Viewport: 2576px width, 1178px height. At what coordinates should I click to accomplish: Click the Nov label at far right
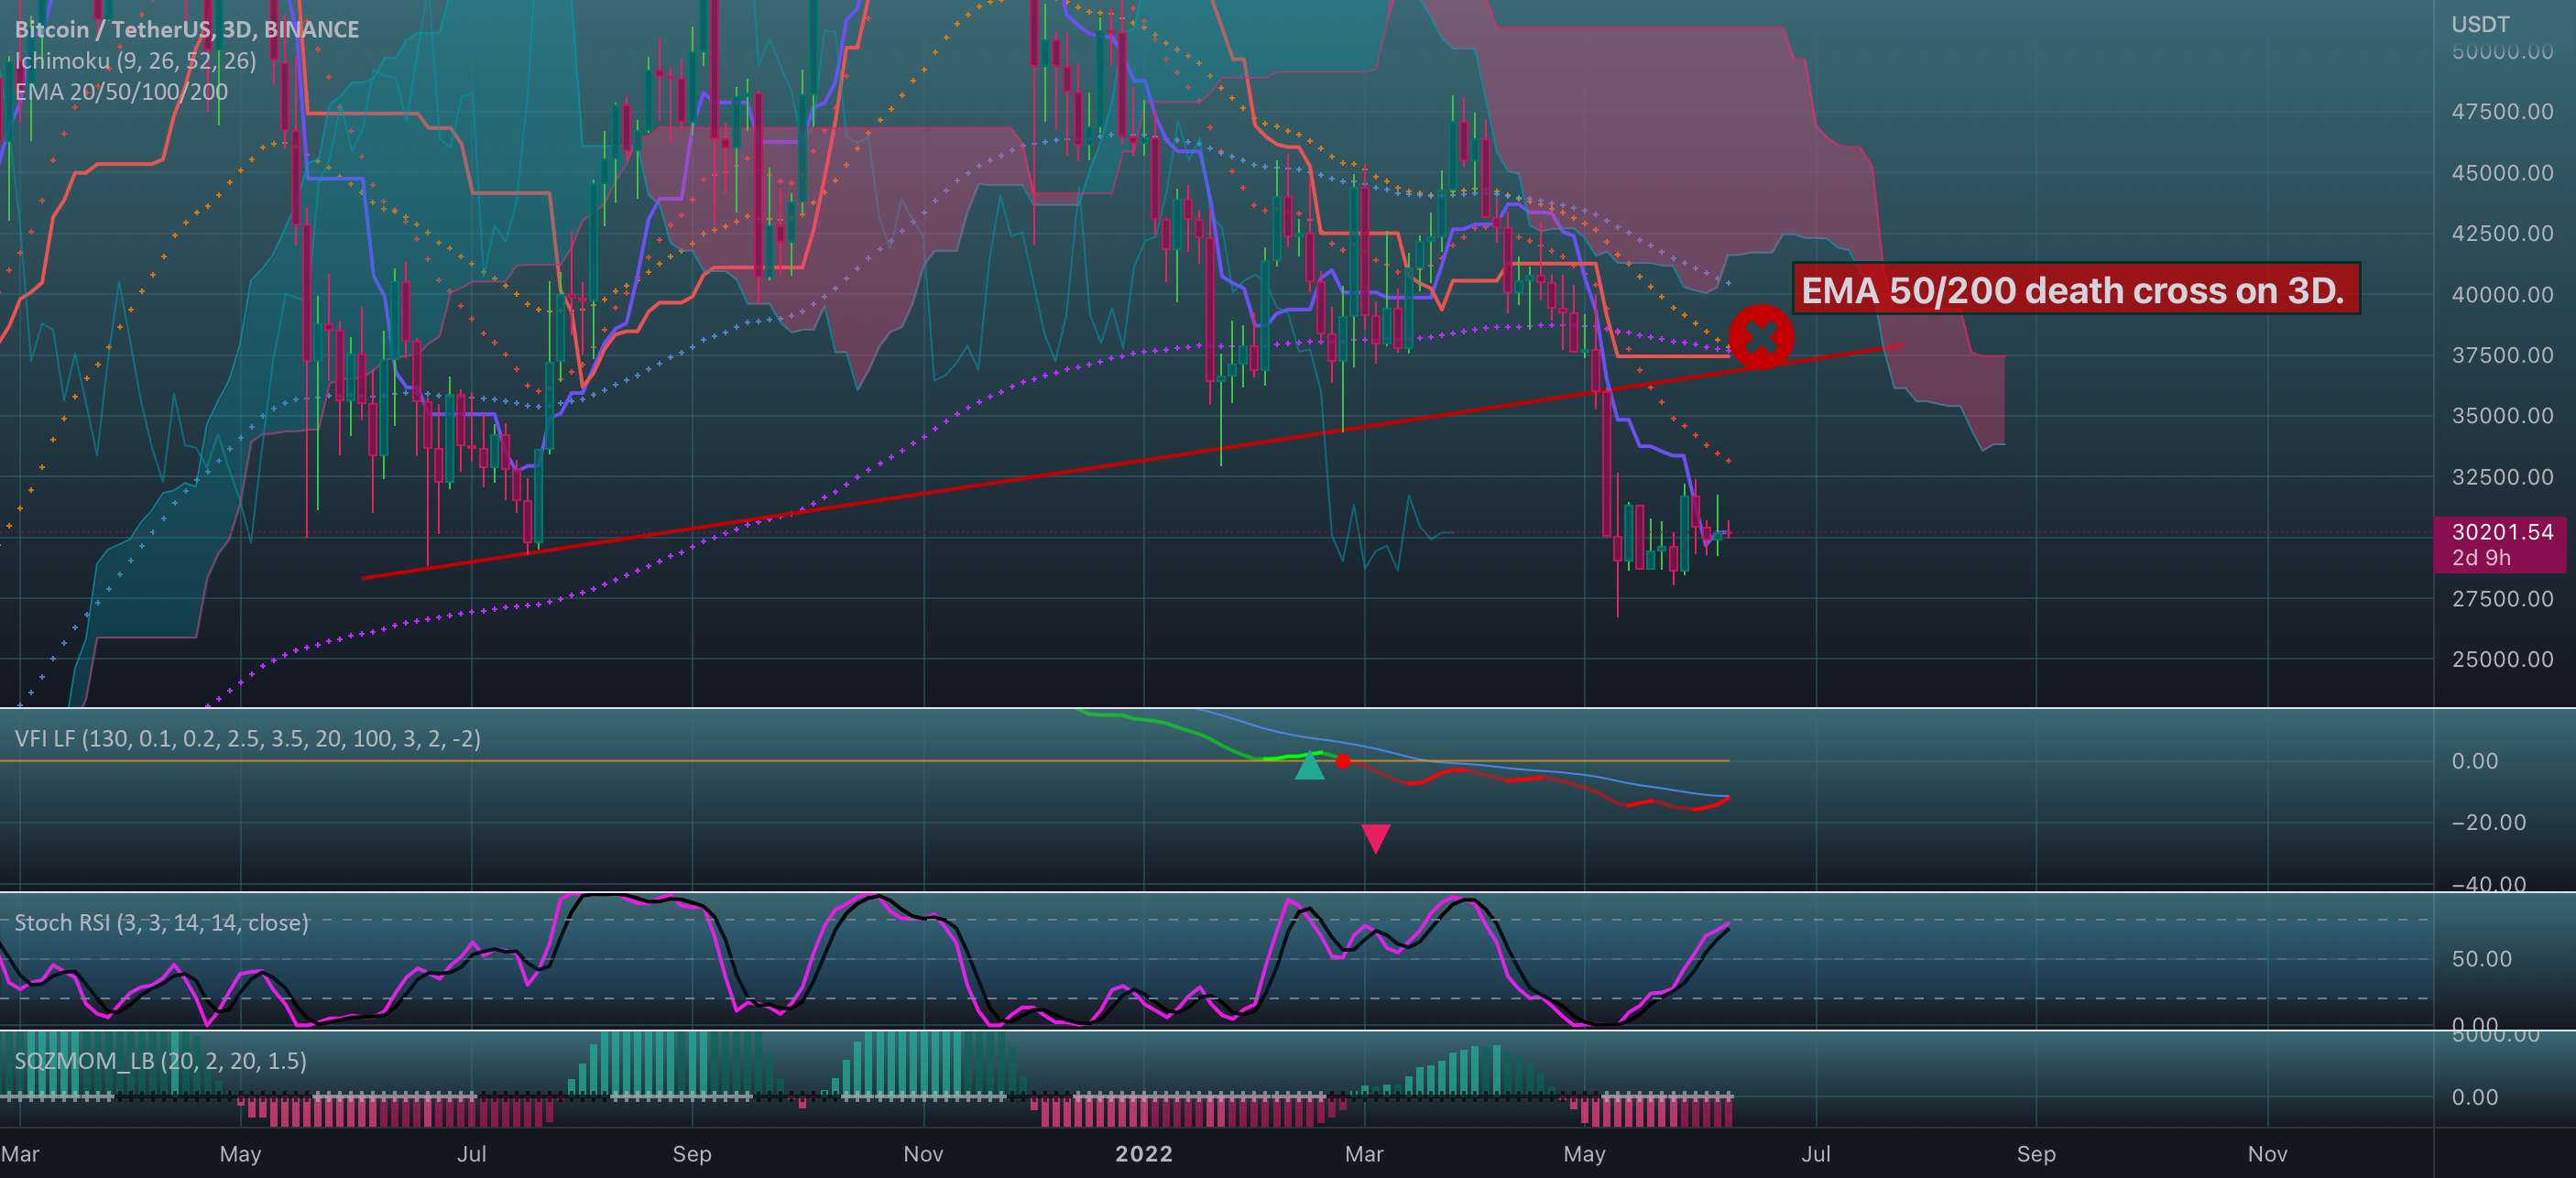tap(2267, 1154)
